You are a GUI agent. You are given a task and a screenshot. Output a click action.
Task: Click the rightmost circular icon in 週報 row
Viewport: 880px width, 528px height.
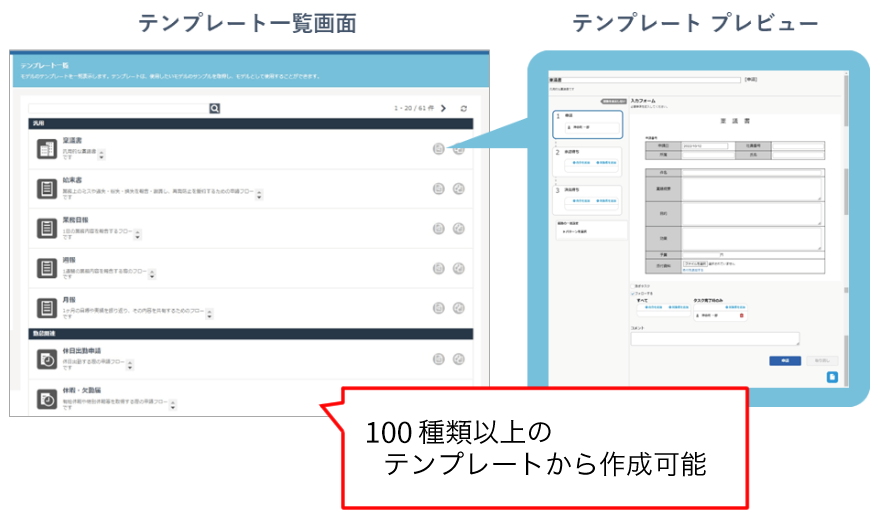459,268
